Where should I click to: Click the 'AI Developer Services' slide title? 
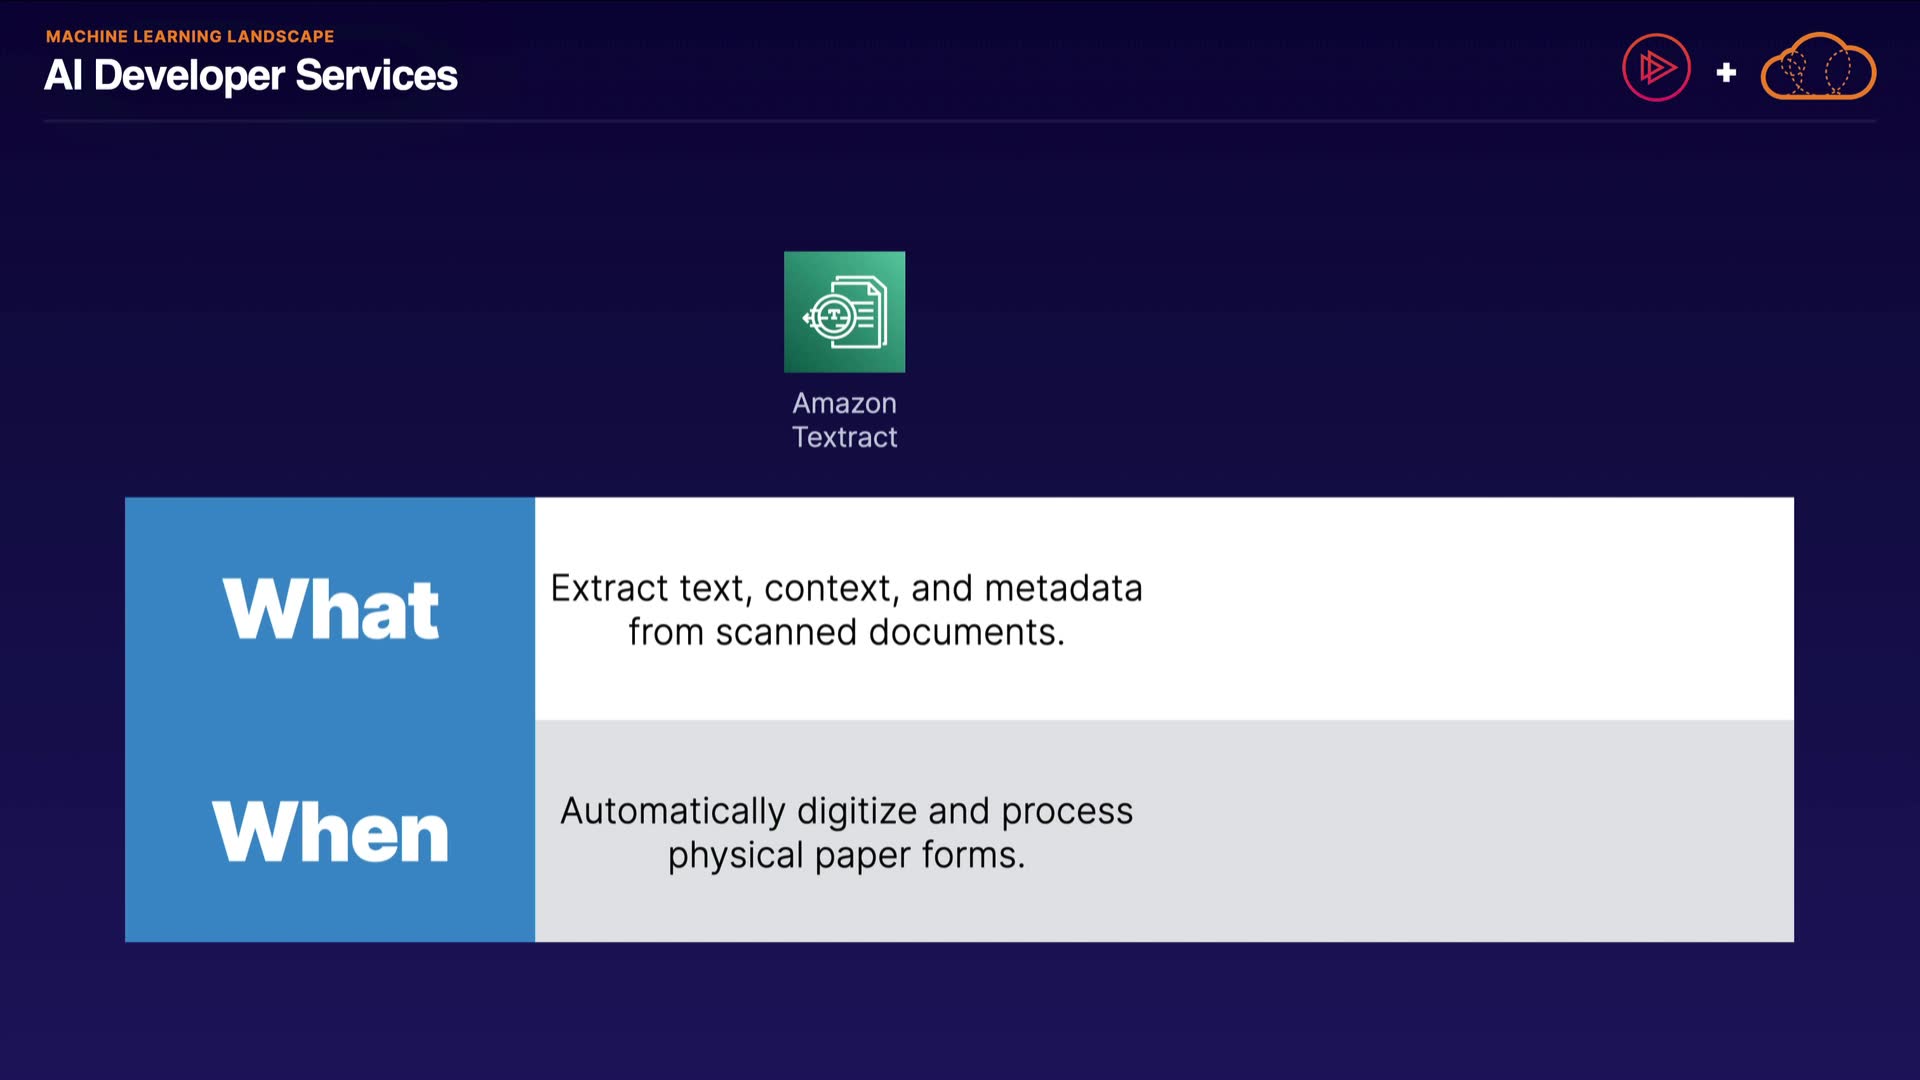coord(250,75)
